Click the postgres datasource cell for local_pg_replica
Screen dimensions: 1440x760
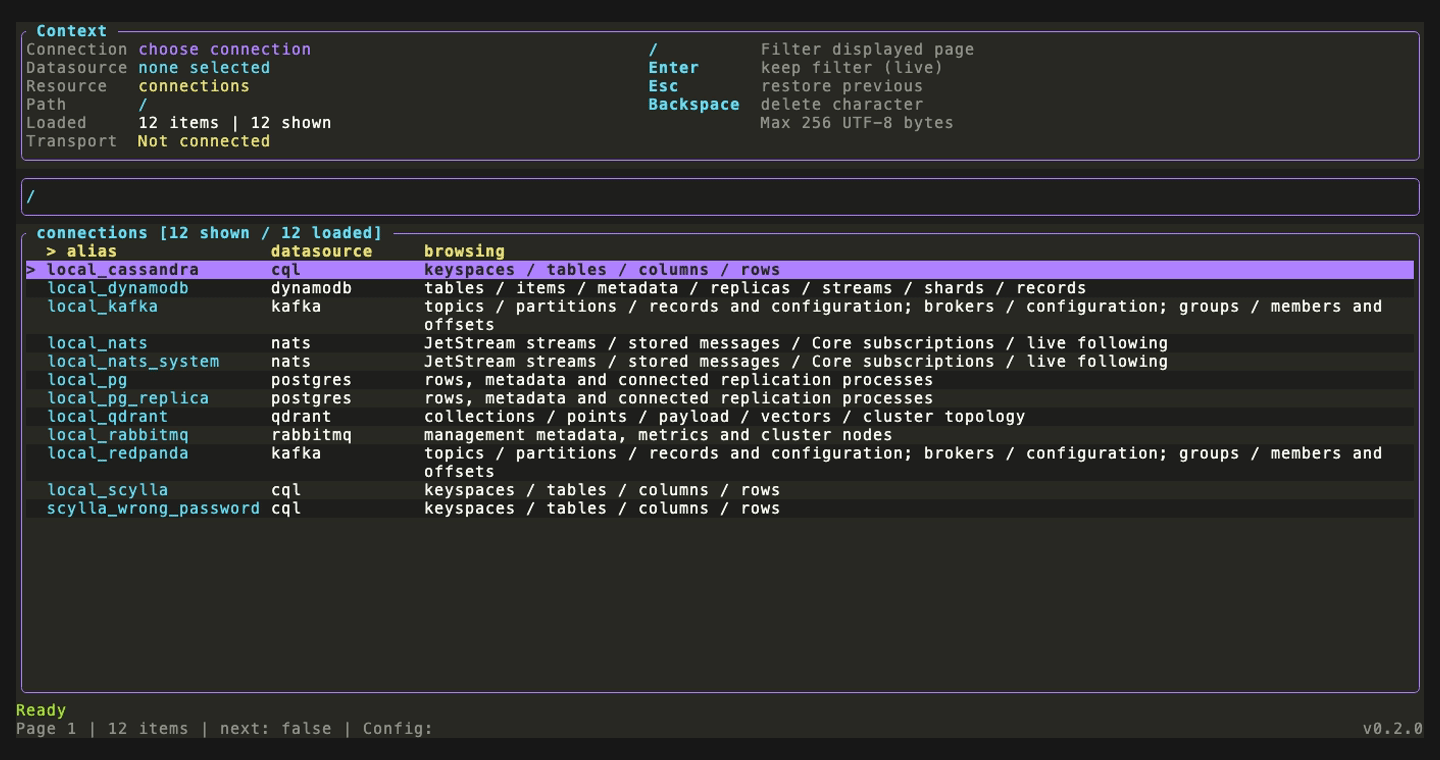[x=311, y=398]
